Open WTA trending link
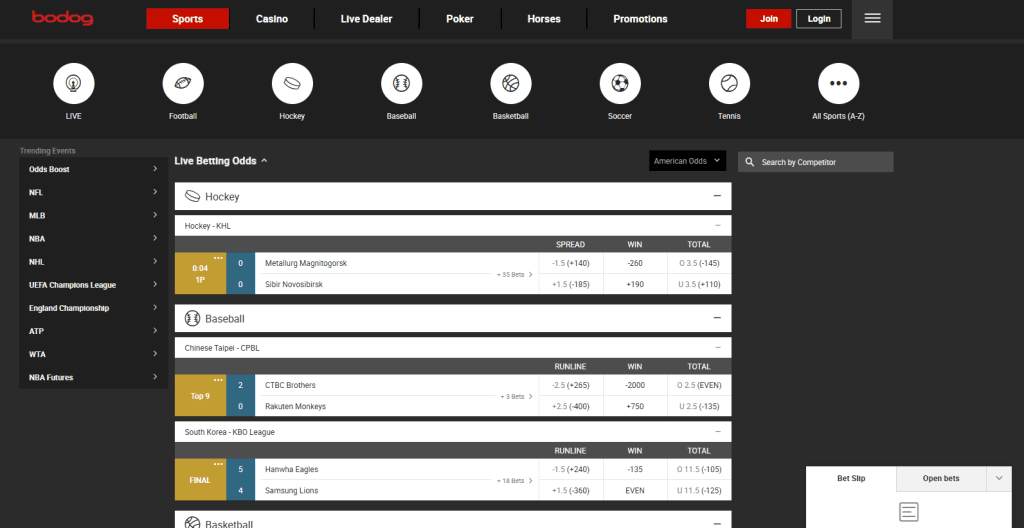The height and width of the screenshot is (528, 1024). click(93, 354)
